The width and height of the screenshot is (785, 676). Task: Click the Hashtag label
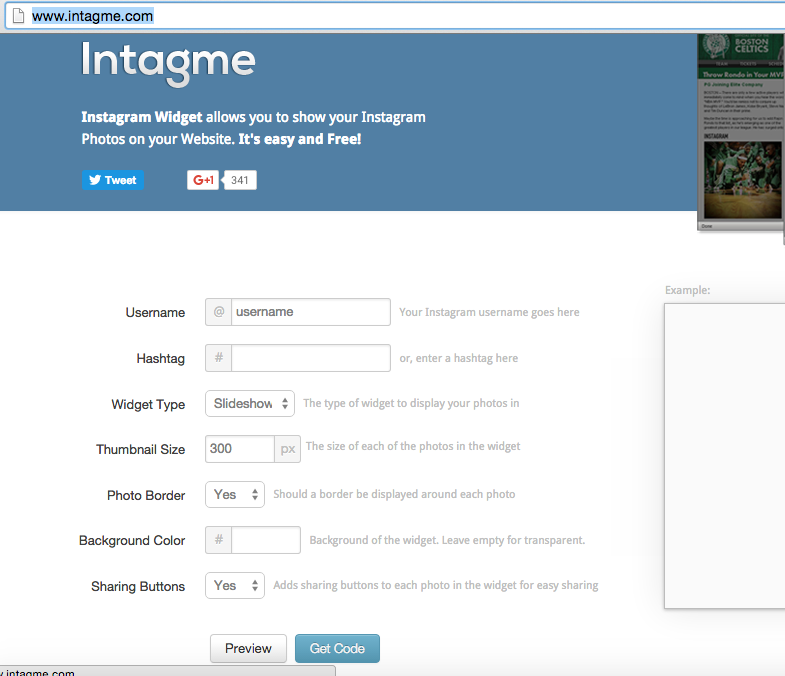[161, 359]
